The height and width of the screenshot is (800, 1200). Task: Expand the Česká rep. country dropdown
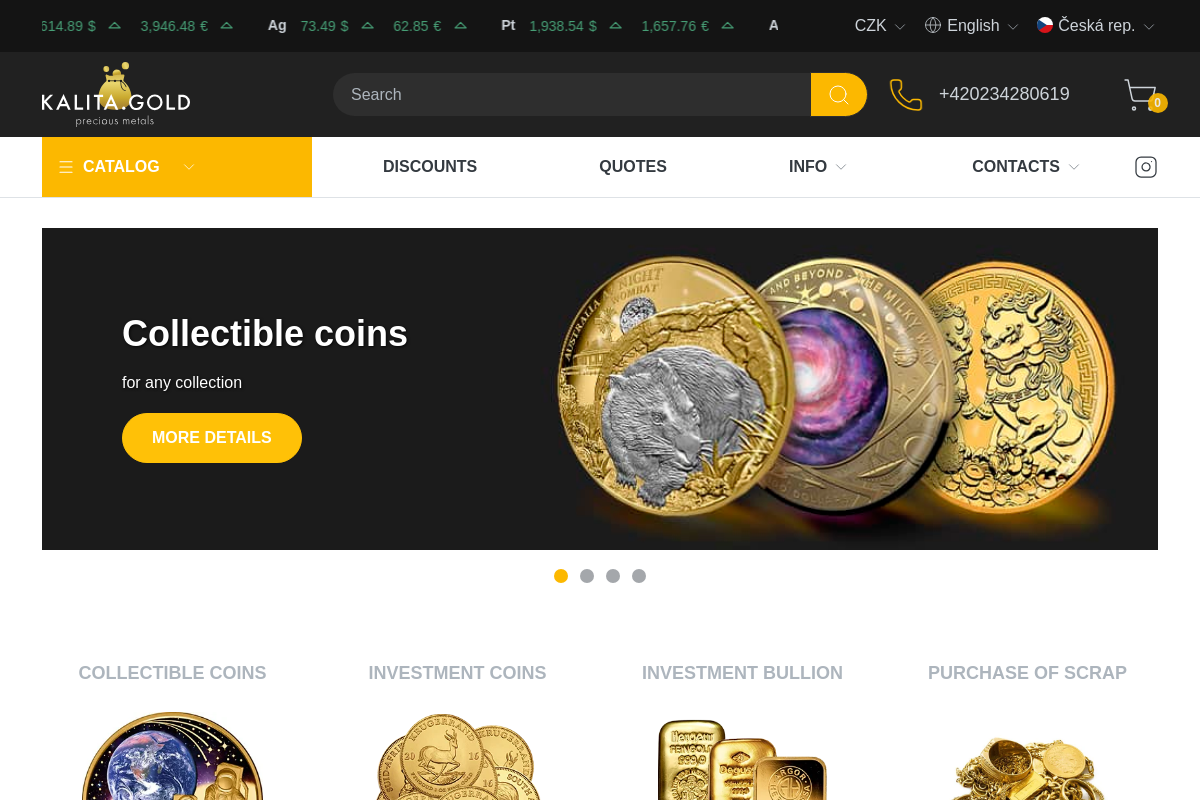point(1095,26)
